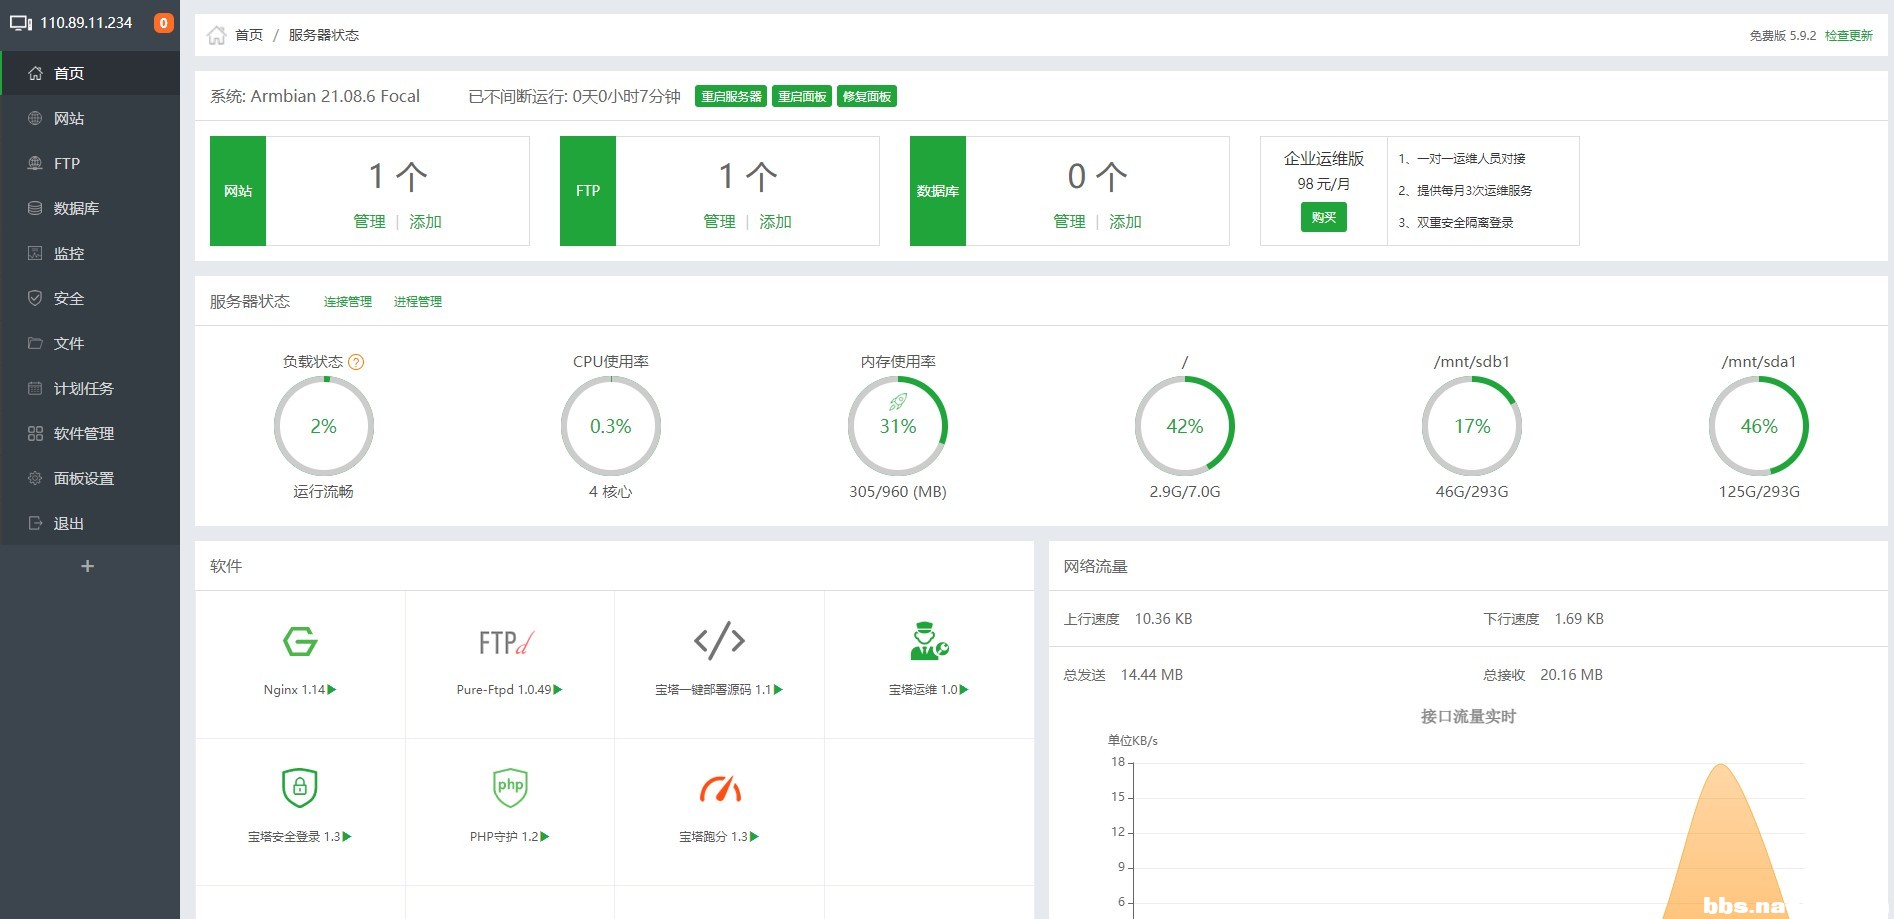Click the root / disk 42% gauge

[x=1185, y=426]
